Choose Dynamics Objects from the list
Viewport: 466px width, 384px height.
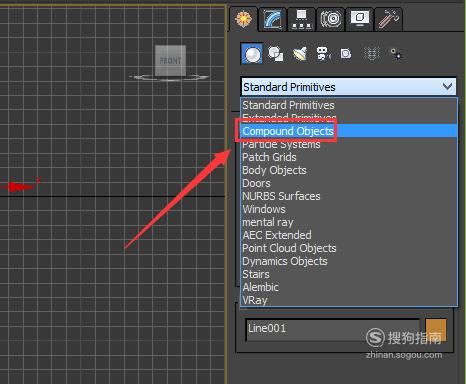[349, 261]
